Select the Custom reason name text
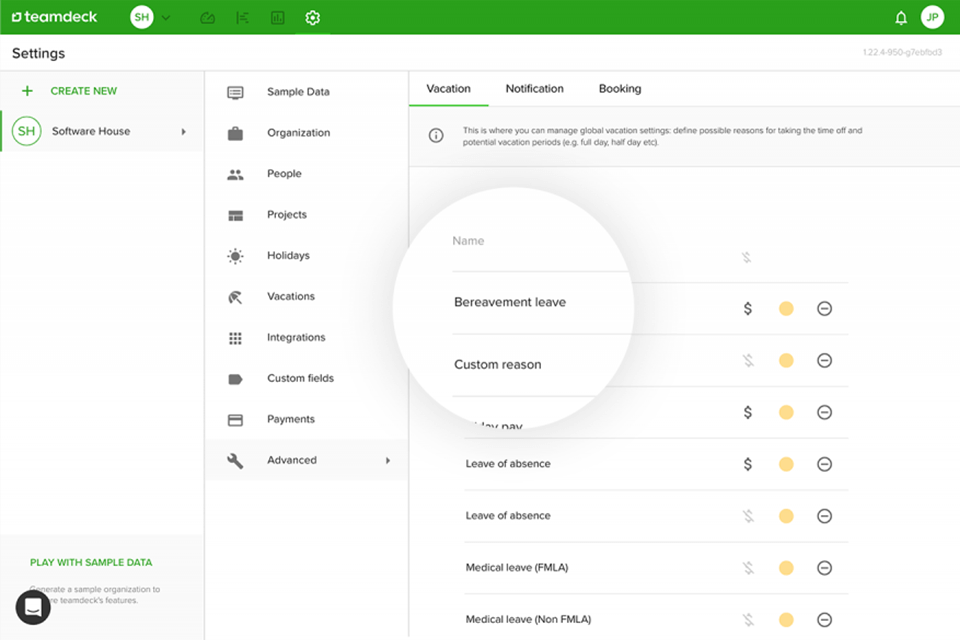Image resolution: width=960 pixels, height=640 pixels. (x=498, y=365)
